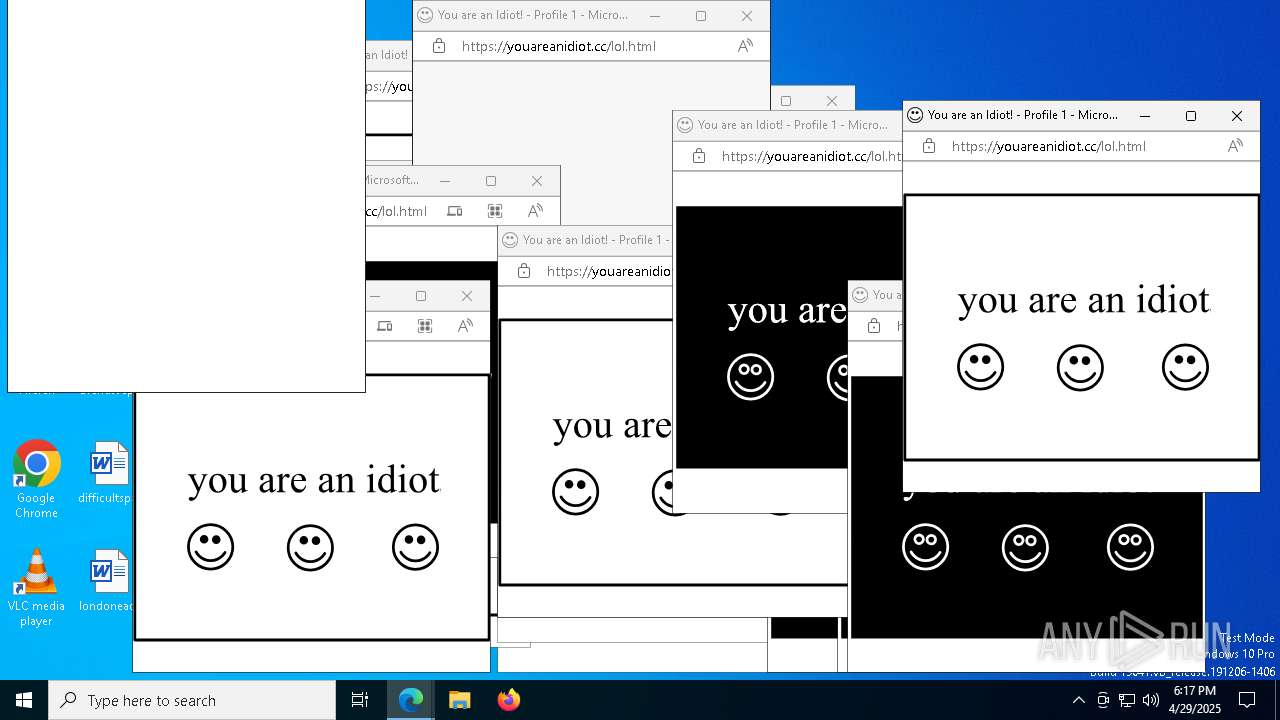This screenshot has width=1280, height=720.
Task: Maximize the lower-left Edge window
Action: (x=421, y=296)
